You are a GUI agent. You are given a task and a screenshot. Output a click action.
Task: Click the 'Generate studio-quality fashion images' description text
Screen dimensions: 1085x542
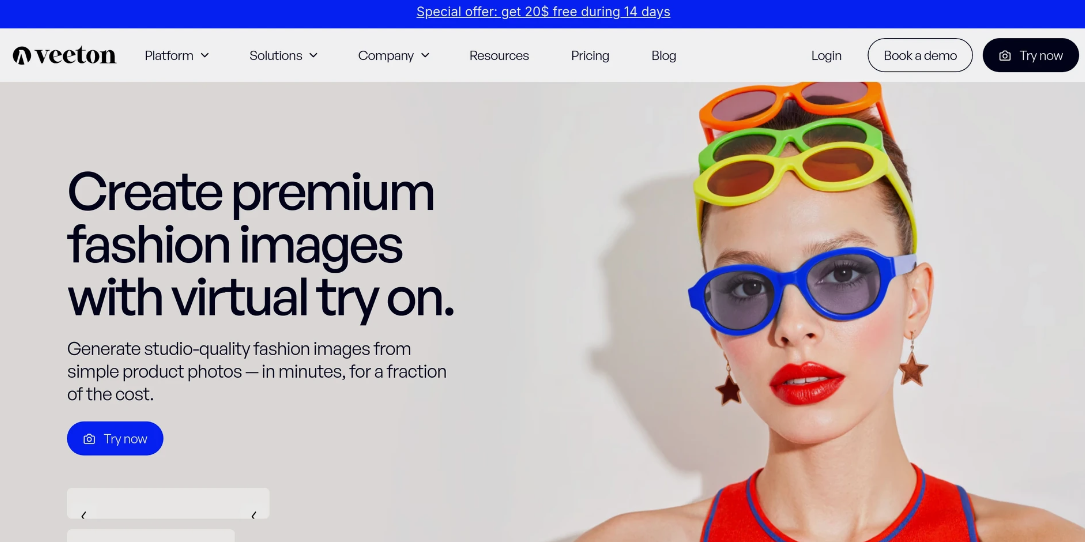click(256, 371)
